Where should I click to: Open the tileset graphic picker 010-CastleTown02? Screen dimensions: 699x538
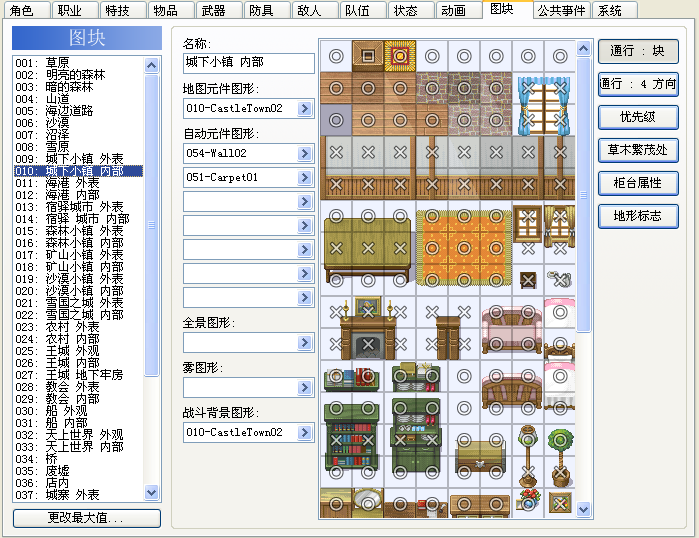[304, 108]
